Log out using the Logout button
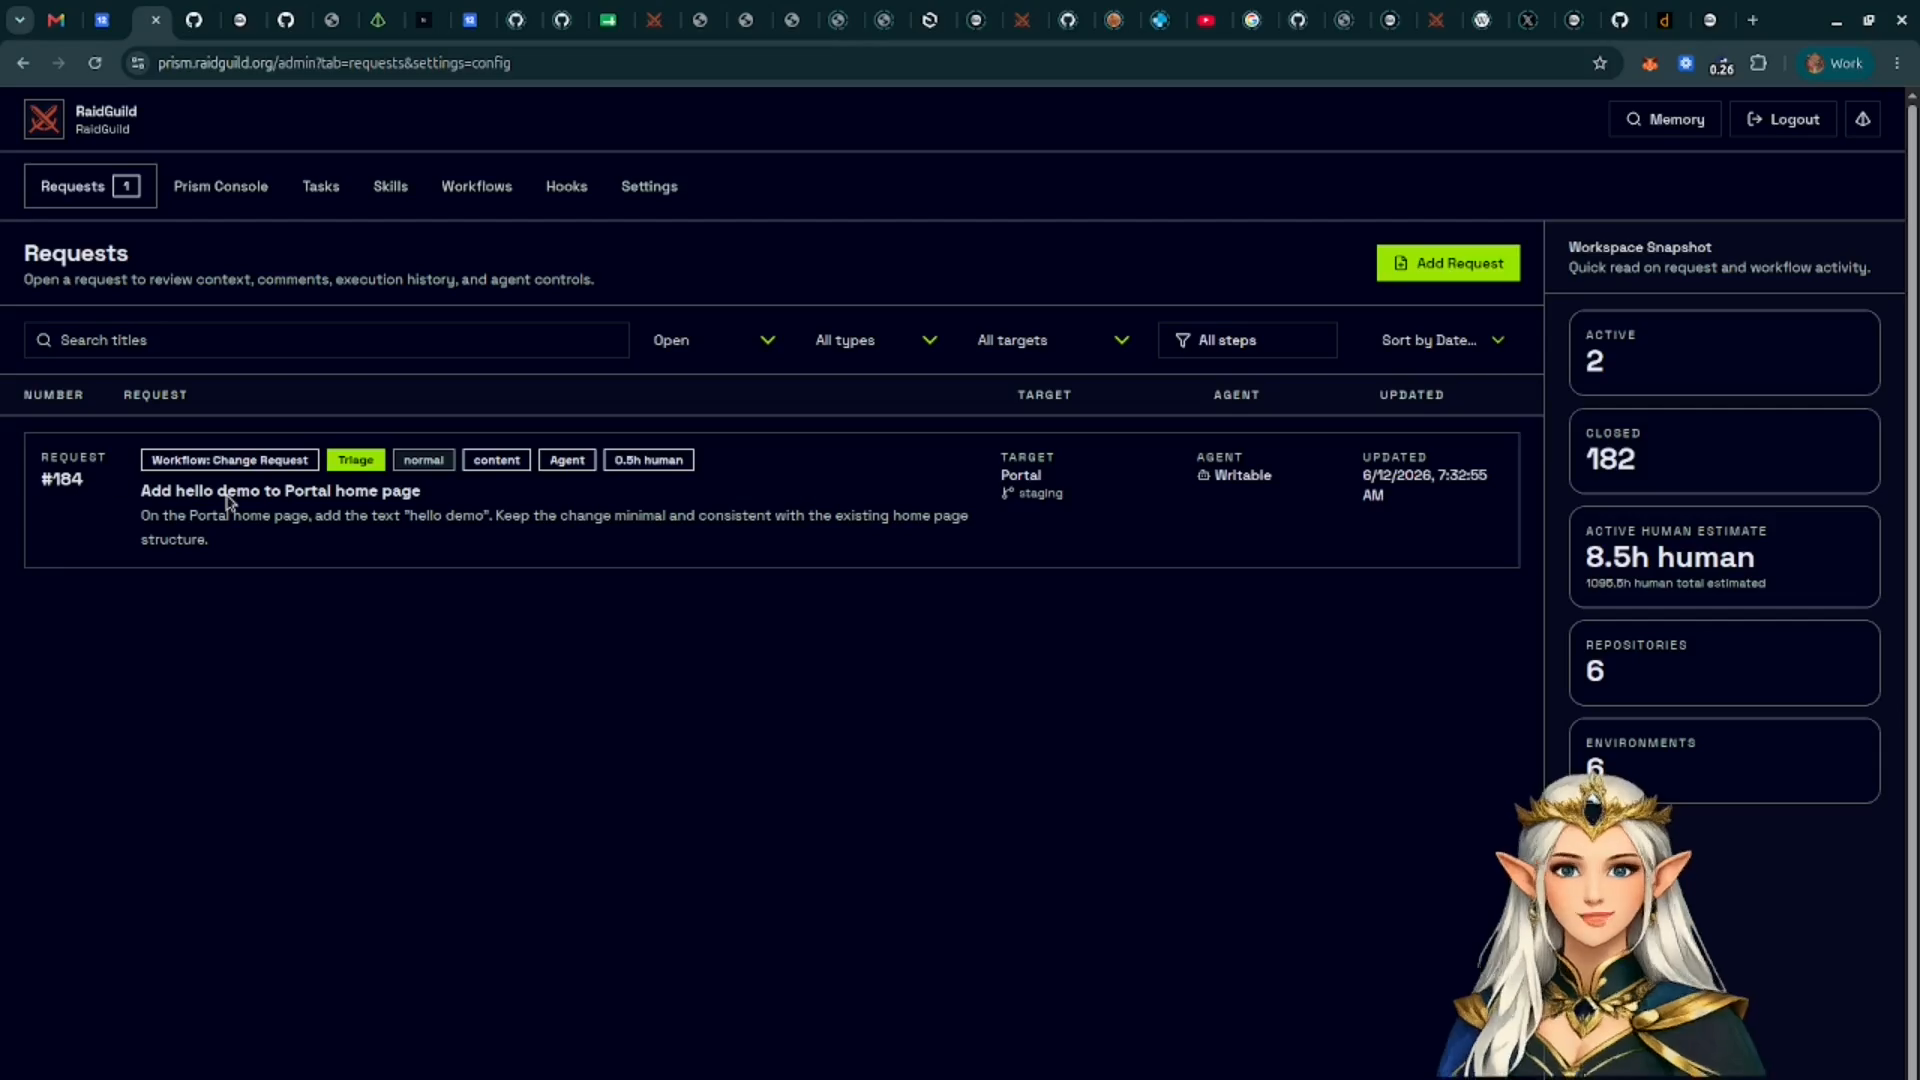This screenshot has height=1080, width=1920. pyautogui.click(x=1783, y=119)
